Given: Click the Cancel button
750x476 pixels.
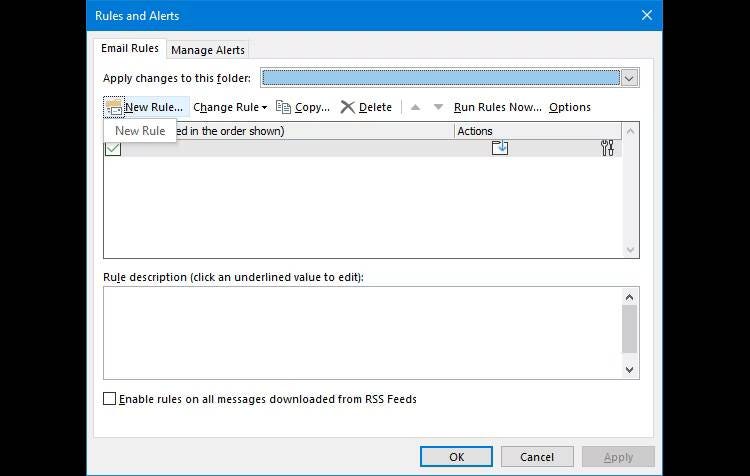Looking at the screenshot, I should click(537, 457).
